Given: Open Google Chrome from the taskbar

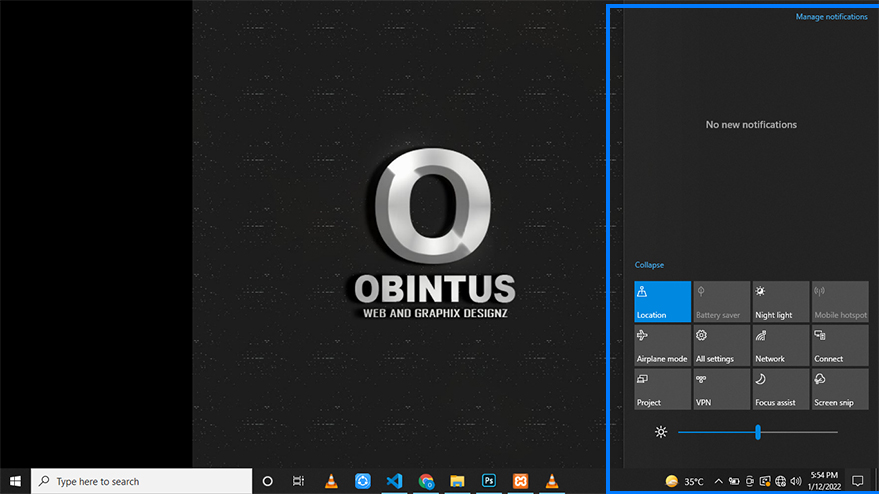Looking at the screenshot, I should click(x=426, y=481).
